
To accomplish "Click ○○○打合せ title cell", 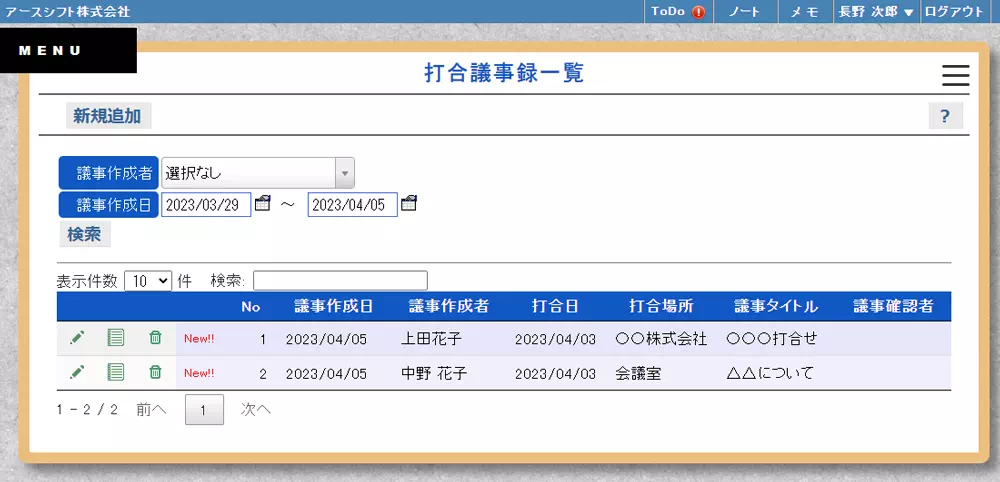I will (x=772, y=339).
